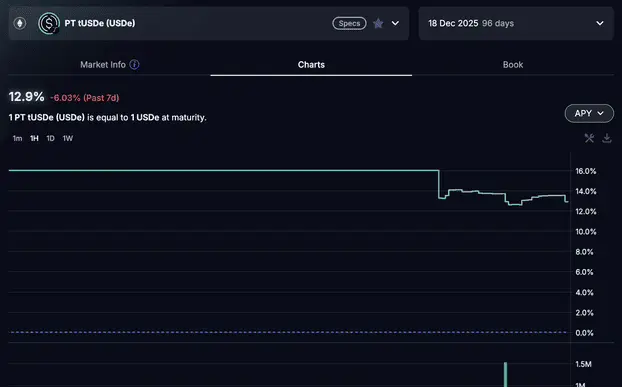Select the 1D chart interval

(x=50, y=138)
